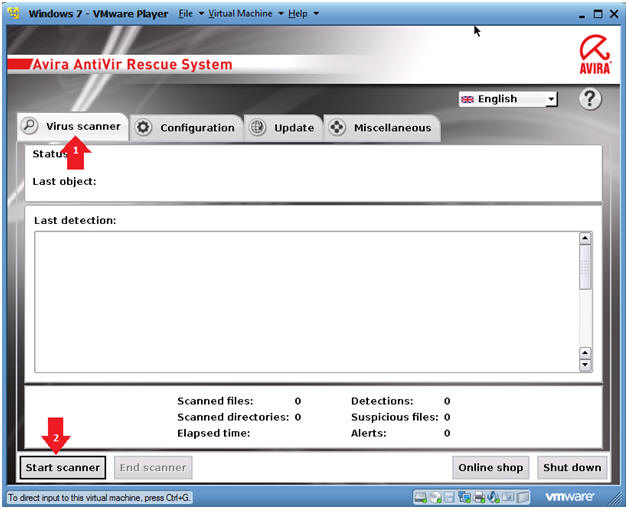
Task: Click the detection list scroll up arrow
Action: pos(585,239)
